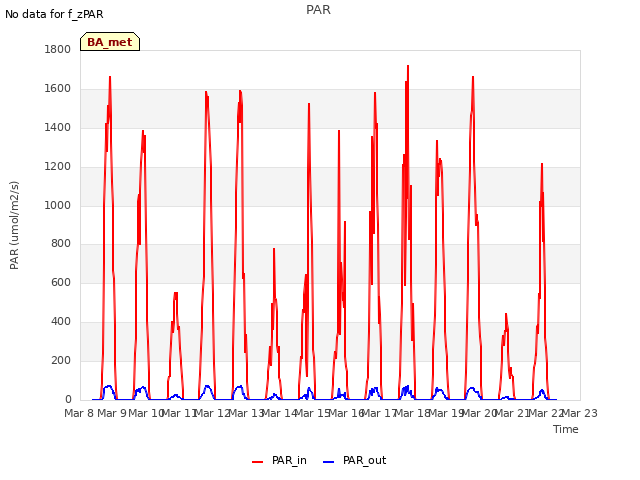Image resolution: width=640 pixels, height=480 pixels.
Task: Toggle the PAR_out legend entry
Action: click(x=354, y=460)
